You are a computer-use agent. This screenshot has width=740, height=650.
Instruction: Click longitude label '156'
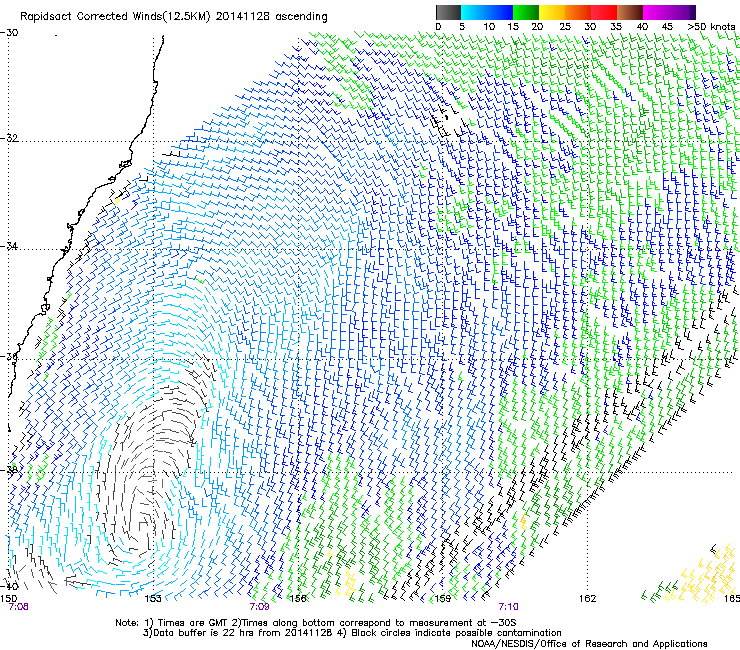click(298, 599)
